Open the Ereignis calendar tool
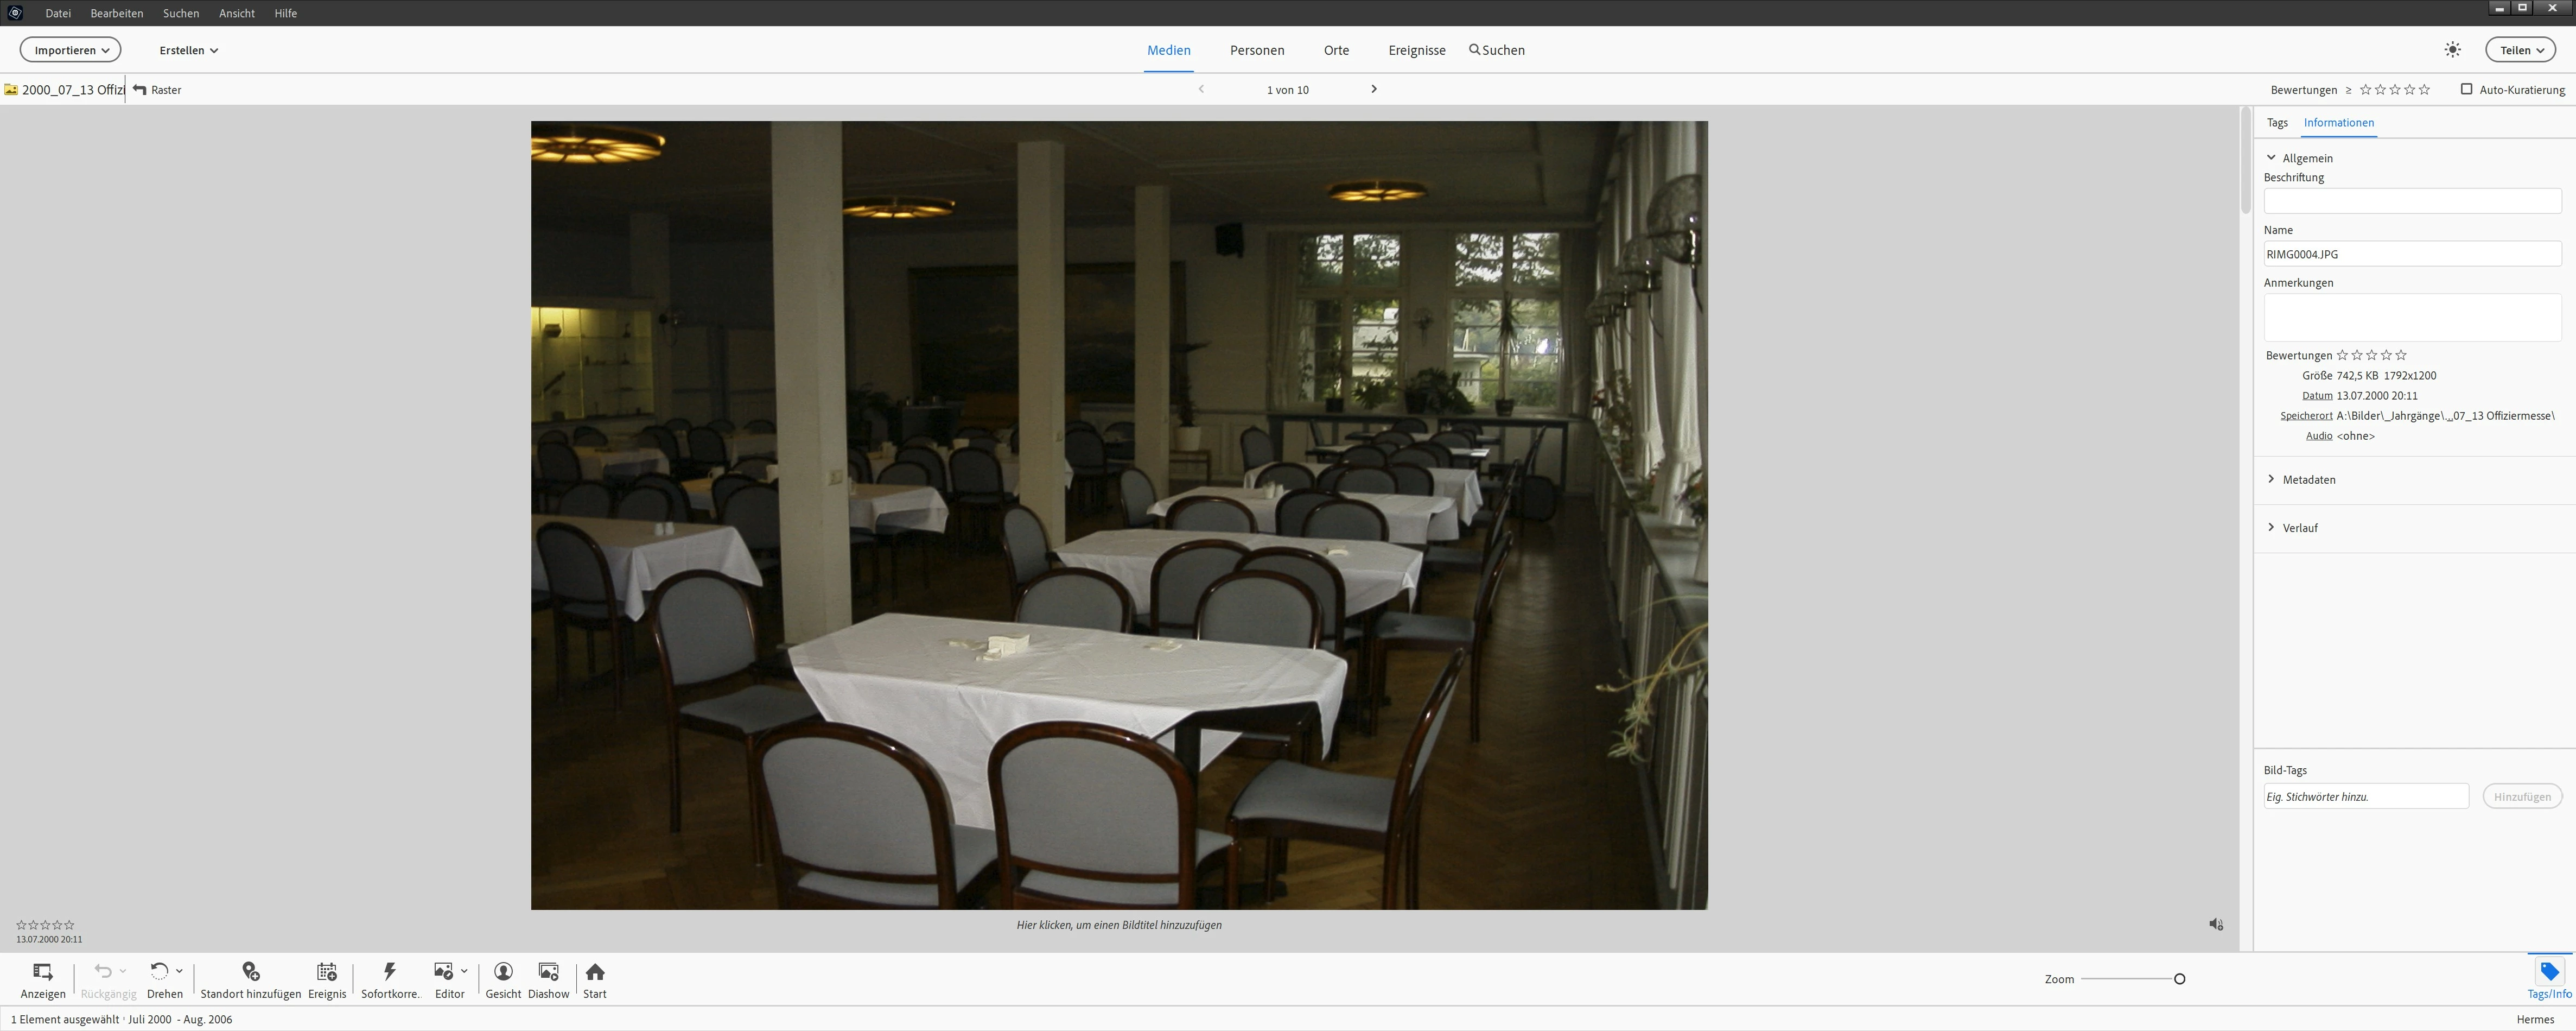 326,971
